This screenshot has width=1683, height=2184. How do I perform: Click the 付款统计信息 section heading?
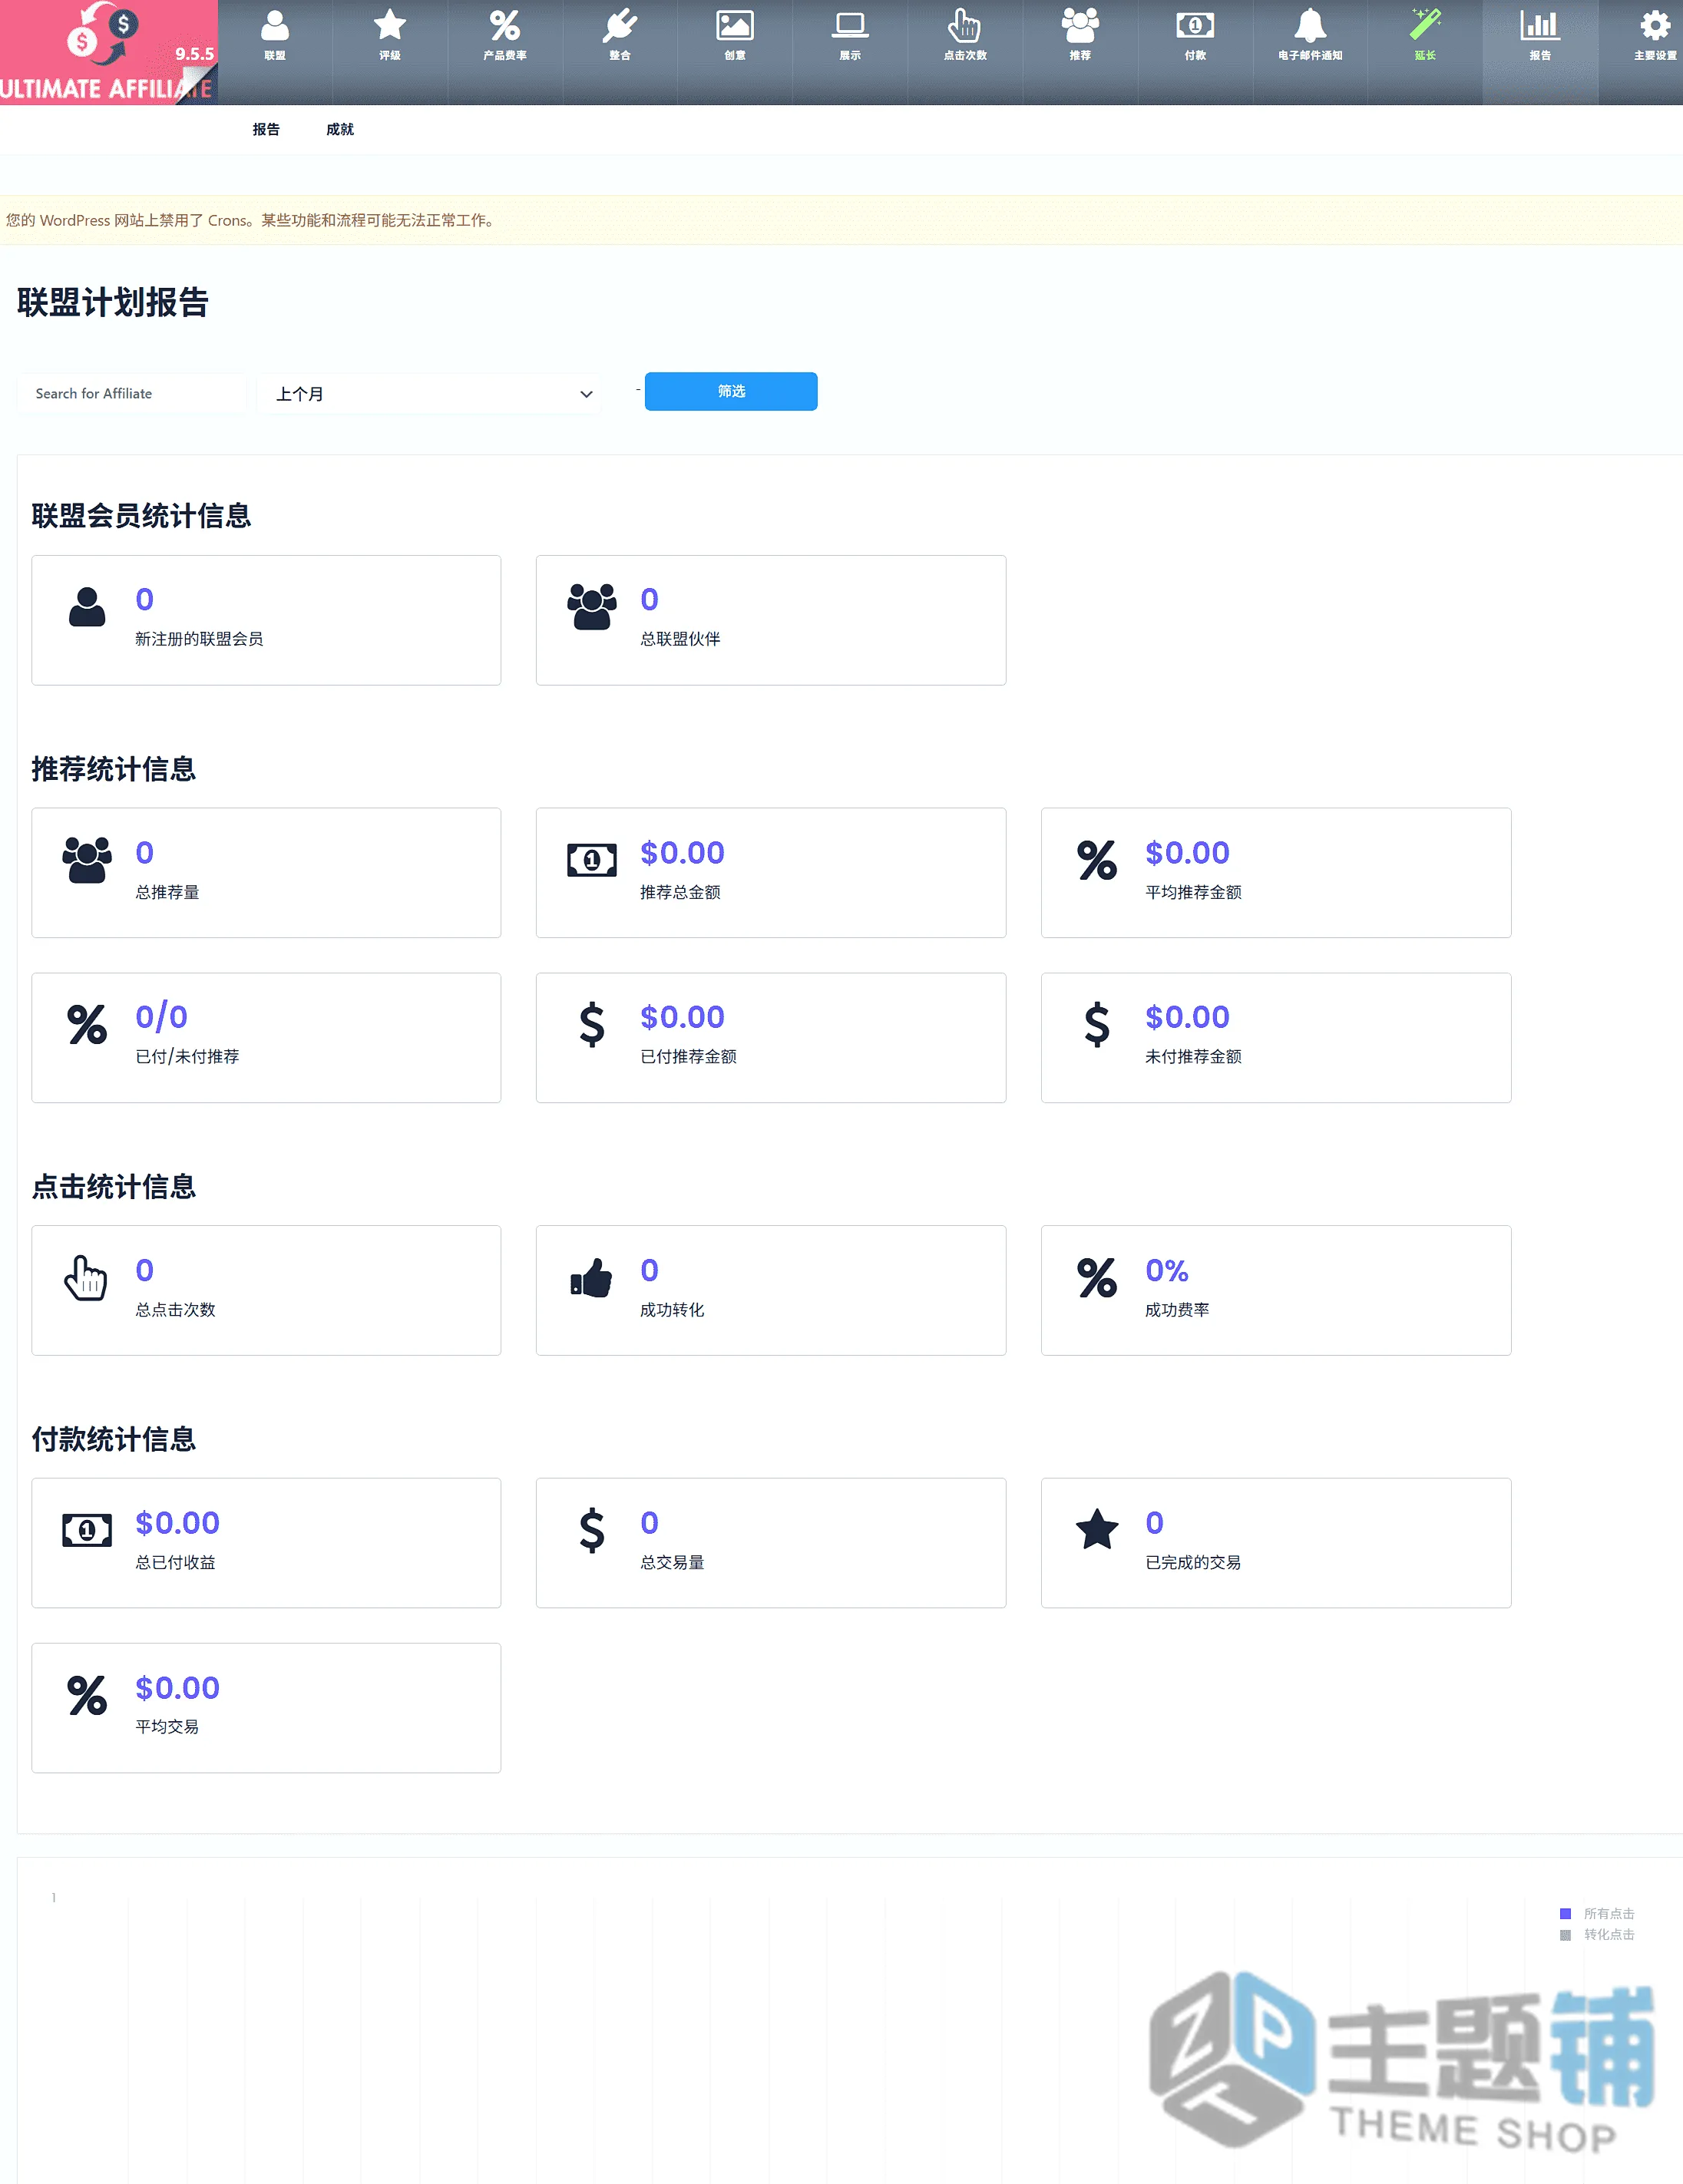point(113,1439)
